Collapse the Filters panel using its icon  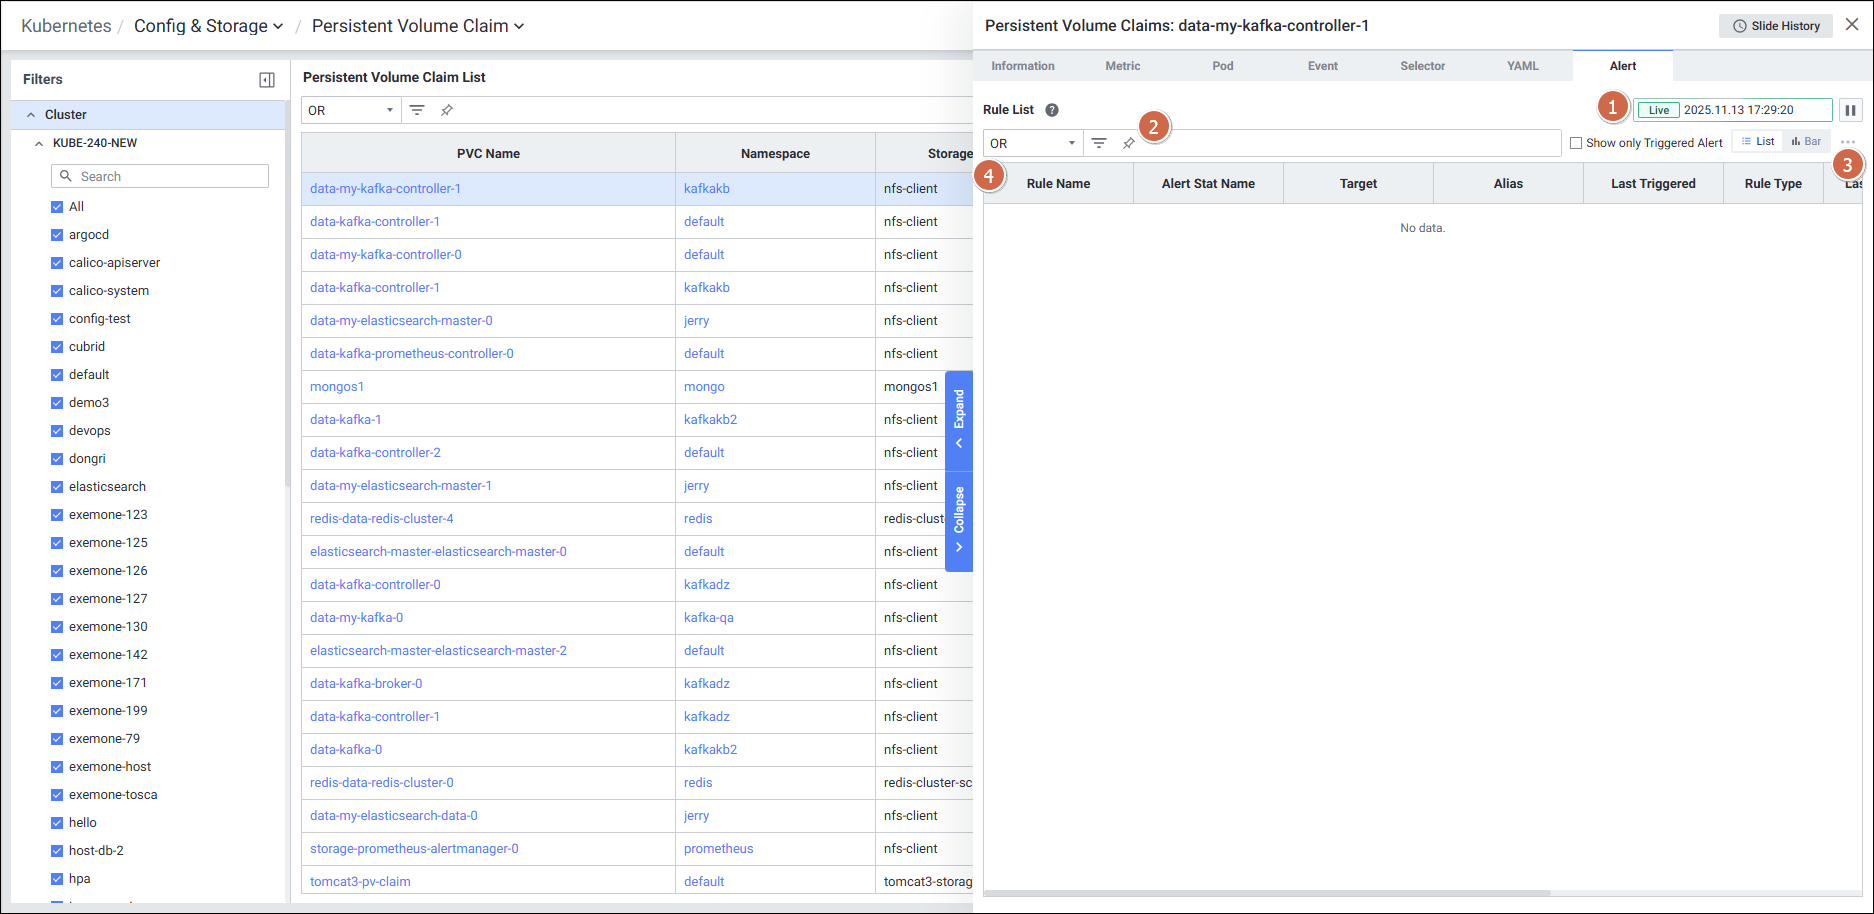pos(267,80)
